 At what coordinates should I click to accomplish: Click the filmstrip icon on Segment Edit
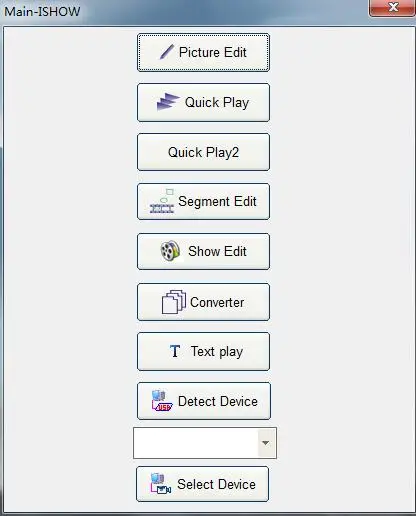tap(162, 201)
